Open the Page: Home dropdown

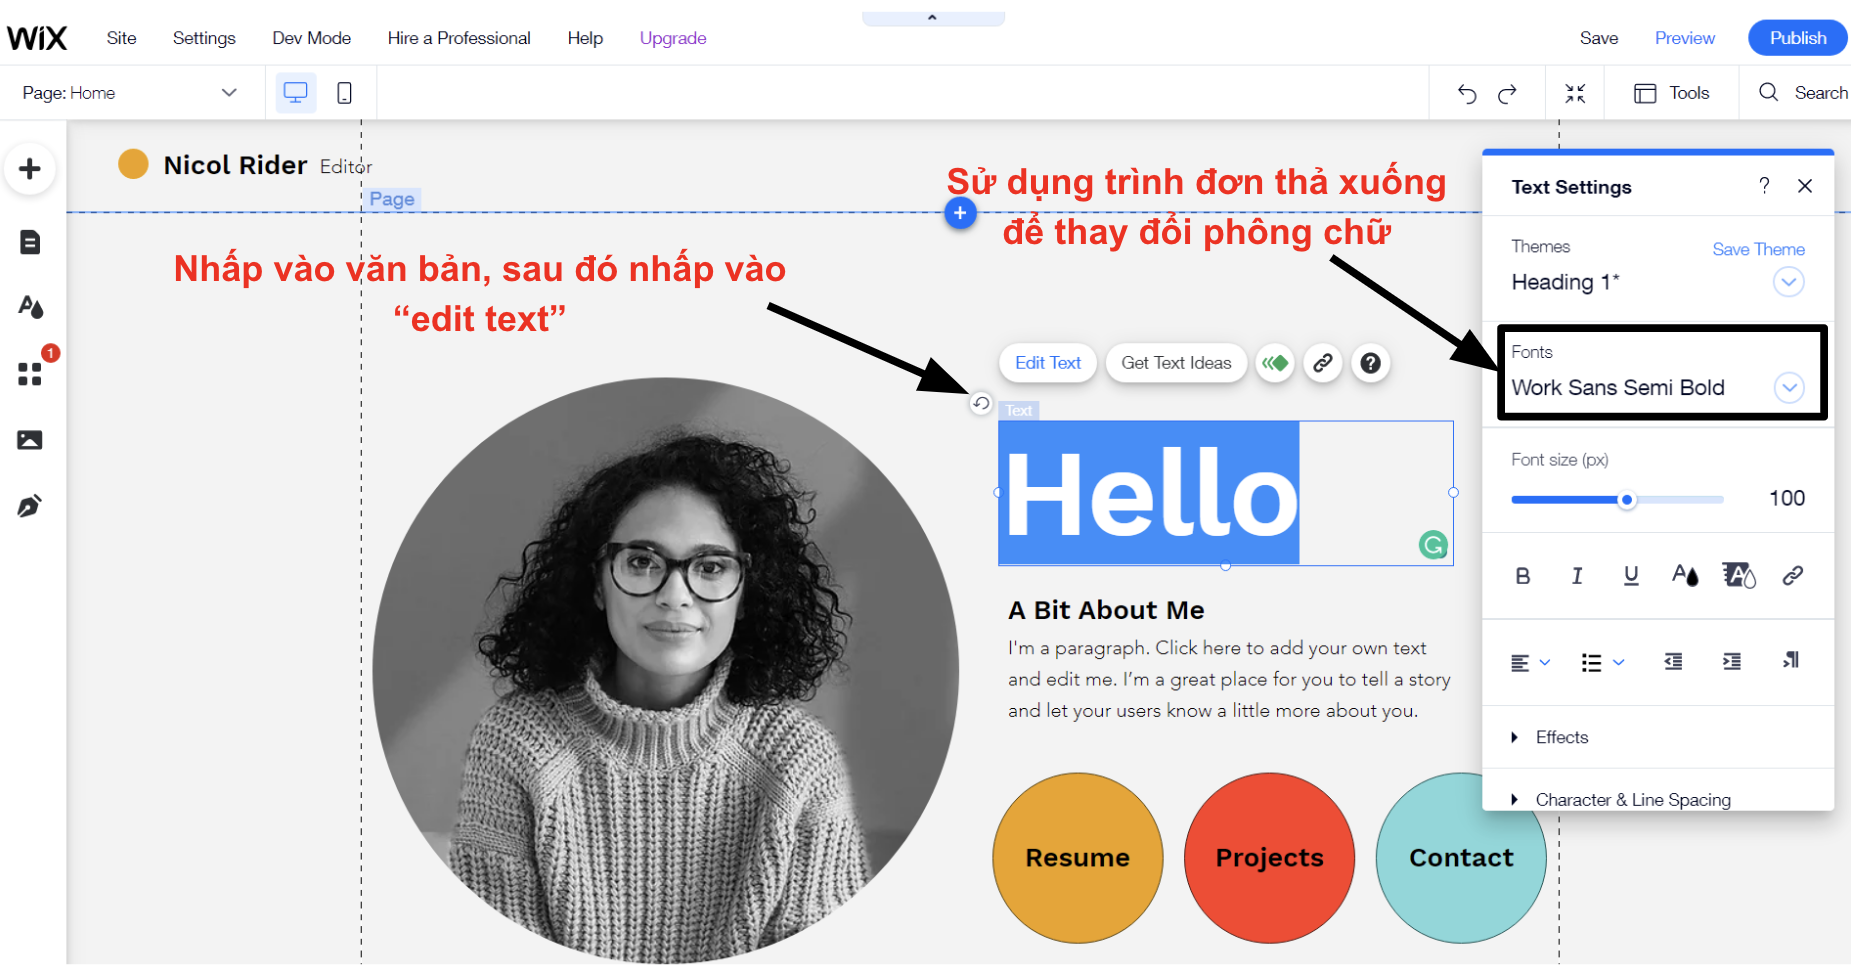(x=130, y=93)
